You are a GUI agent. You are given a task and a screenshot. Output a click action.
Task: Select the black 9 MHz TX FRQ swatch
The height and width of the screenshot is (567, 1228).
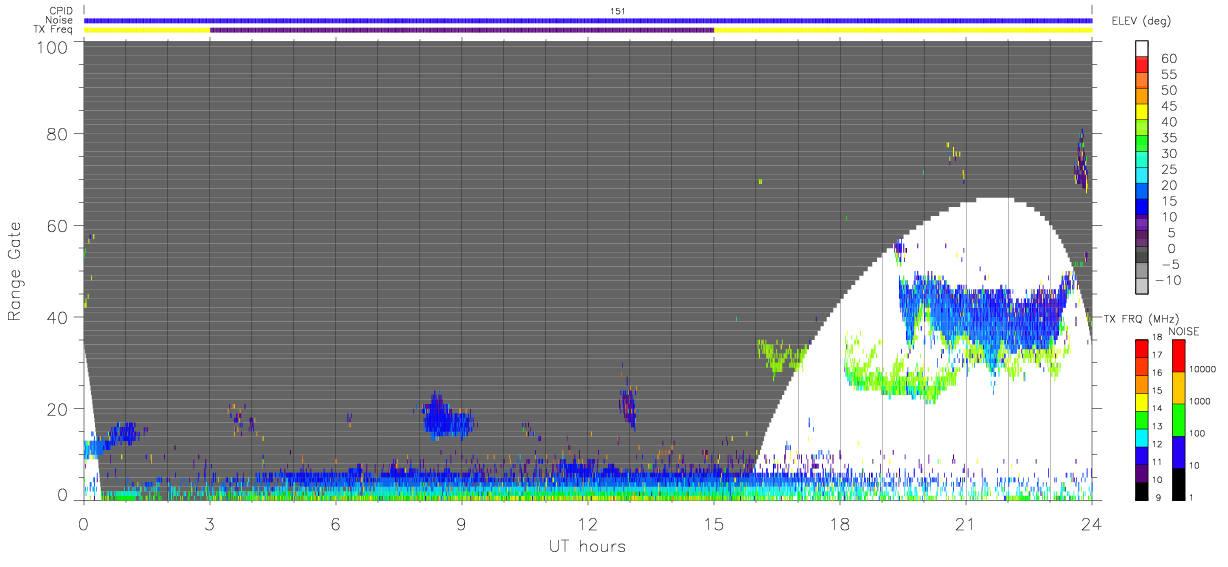tap(1141, 491)
